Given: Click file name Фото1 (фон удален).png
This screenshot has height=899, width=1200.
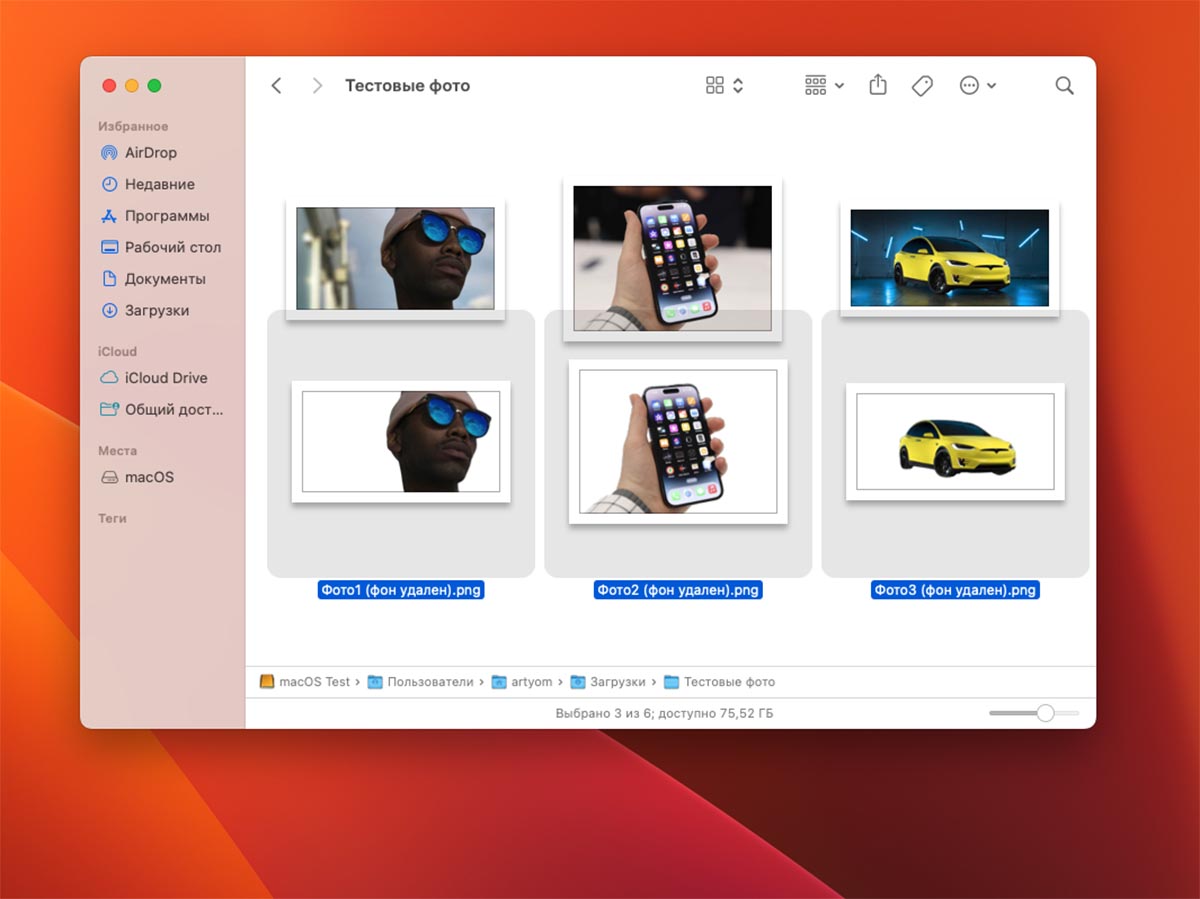Looking at the screenshot, I should coord(401,590).
